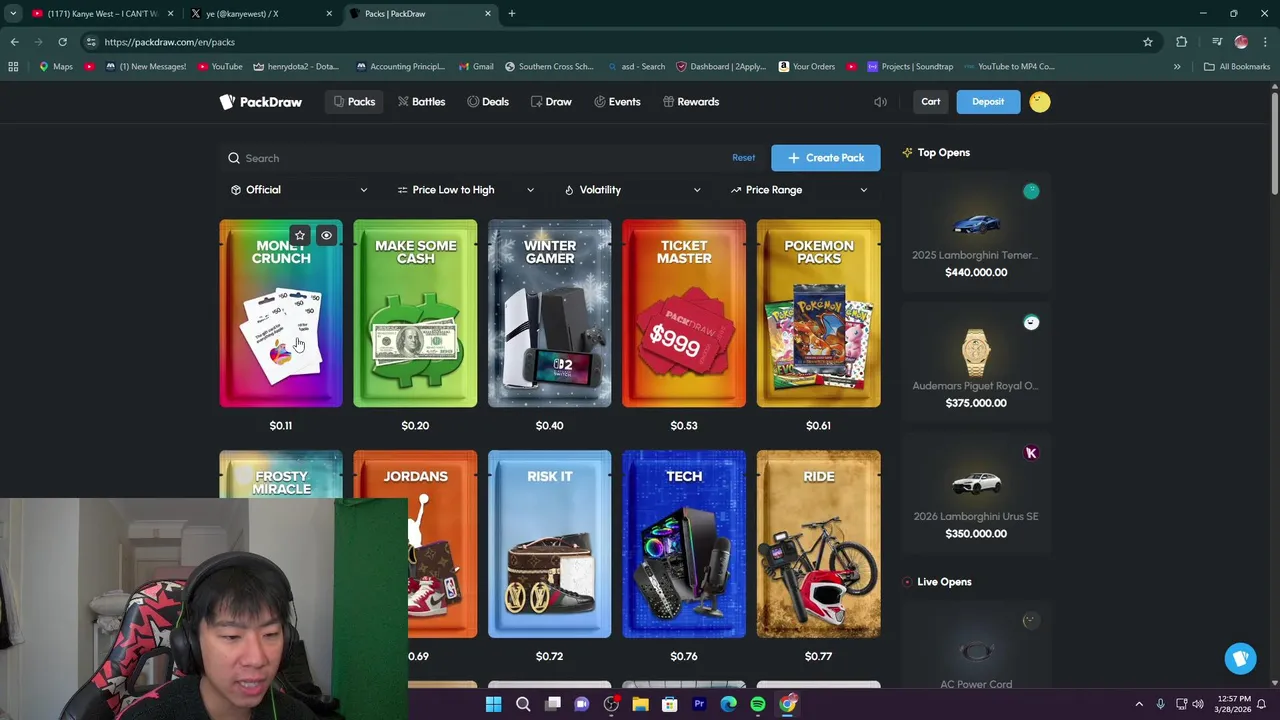
Task: Open Task View from the taskbar
Action: click(x=552, y=704)
